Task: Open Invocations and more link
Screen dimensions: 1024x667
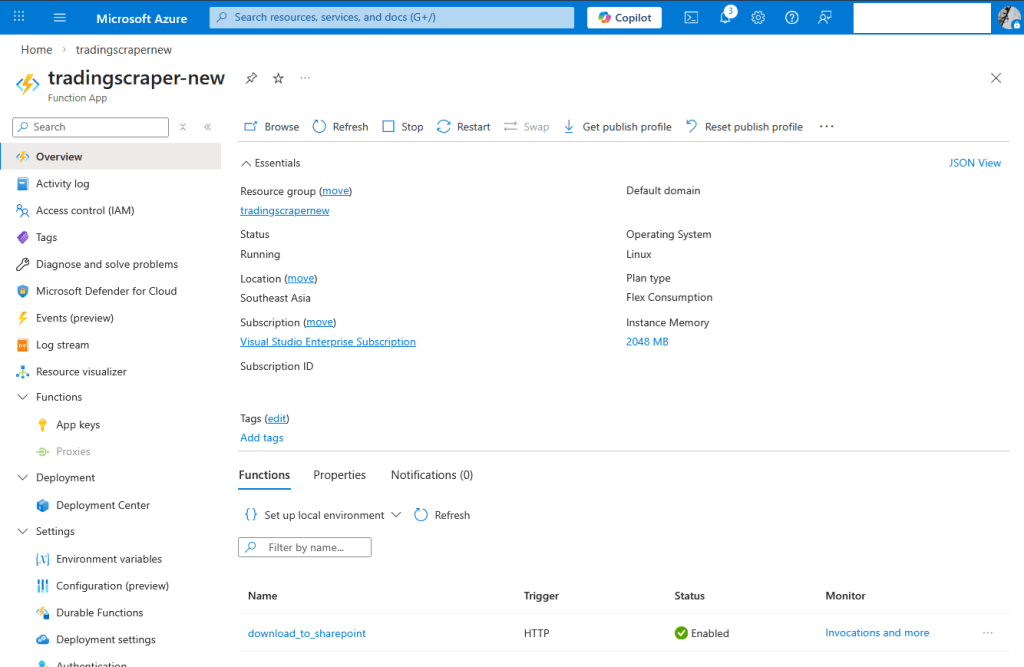Action: click(x=877, y=632)
